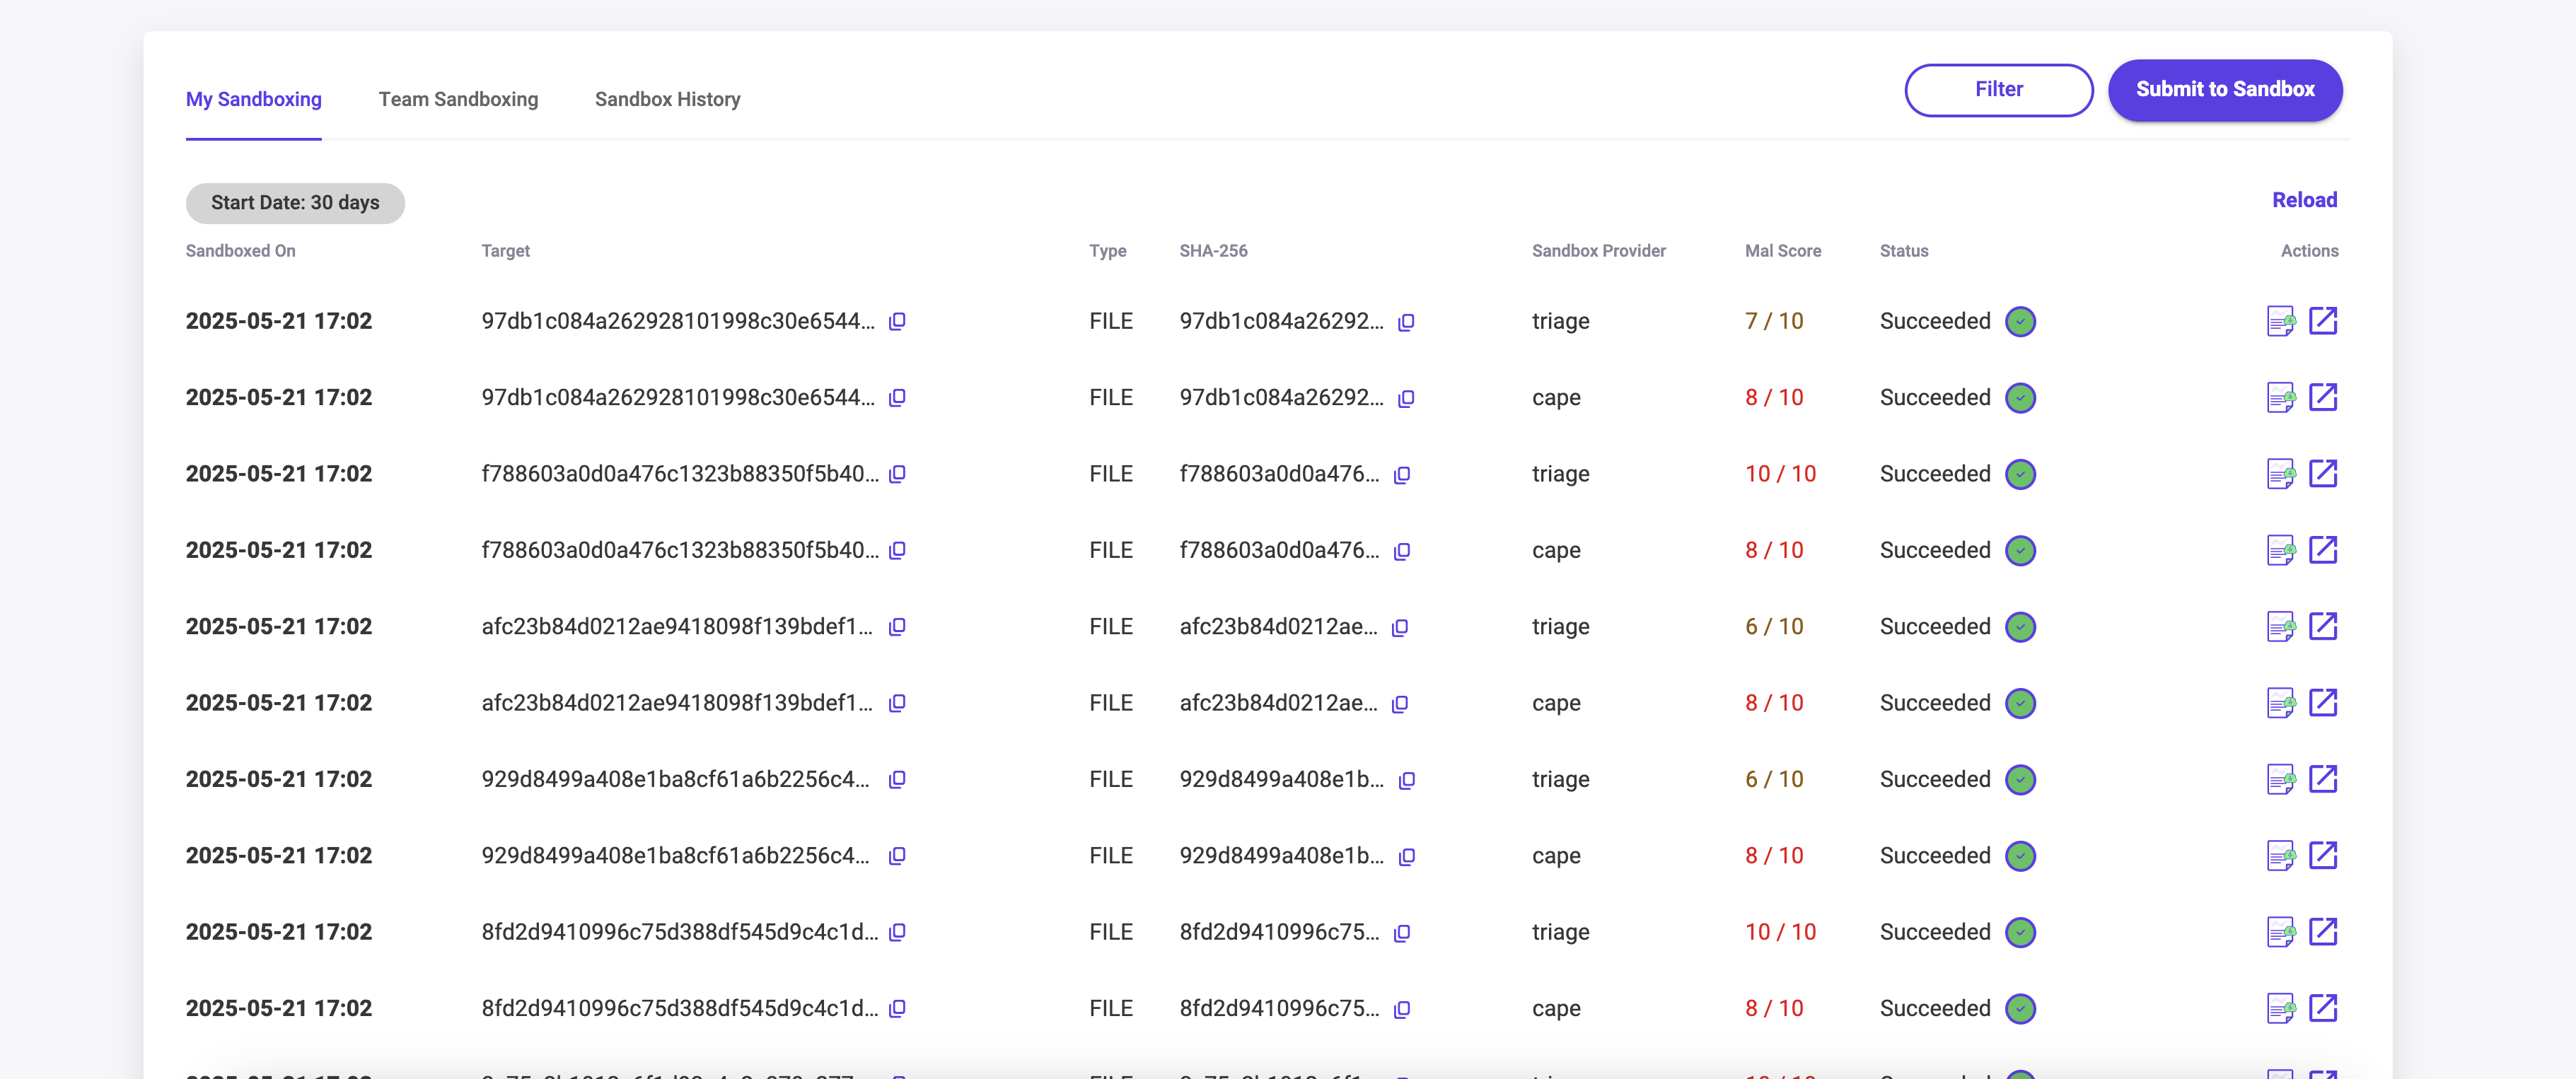Screen dimensions: 2576x1079
Task: Open external link for f788603a0d triage row
Action: tap(2322, 474)
